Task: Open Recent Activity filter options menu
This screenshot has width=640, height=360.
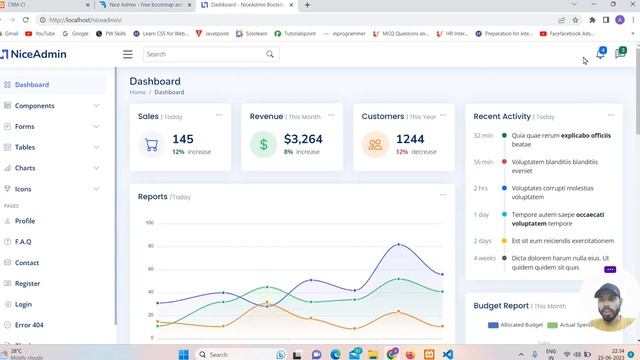Action: (611, 115)
